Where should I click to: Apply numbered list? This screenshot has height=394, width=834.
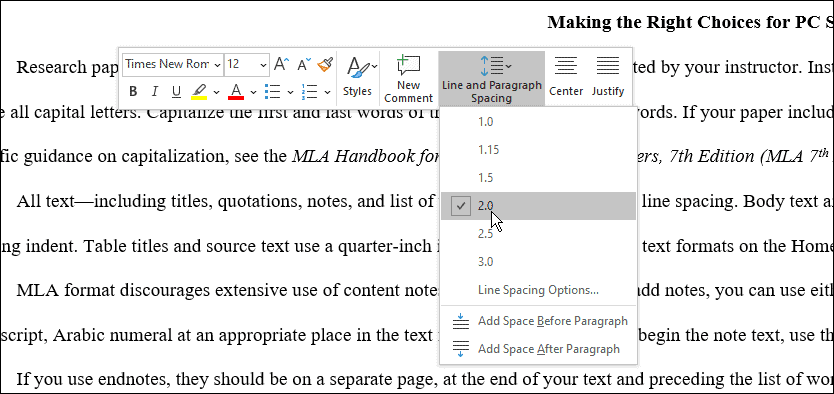pyautogui.click(x=310, y=92)
